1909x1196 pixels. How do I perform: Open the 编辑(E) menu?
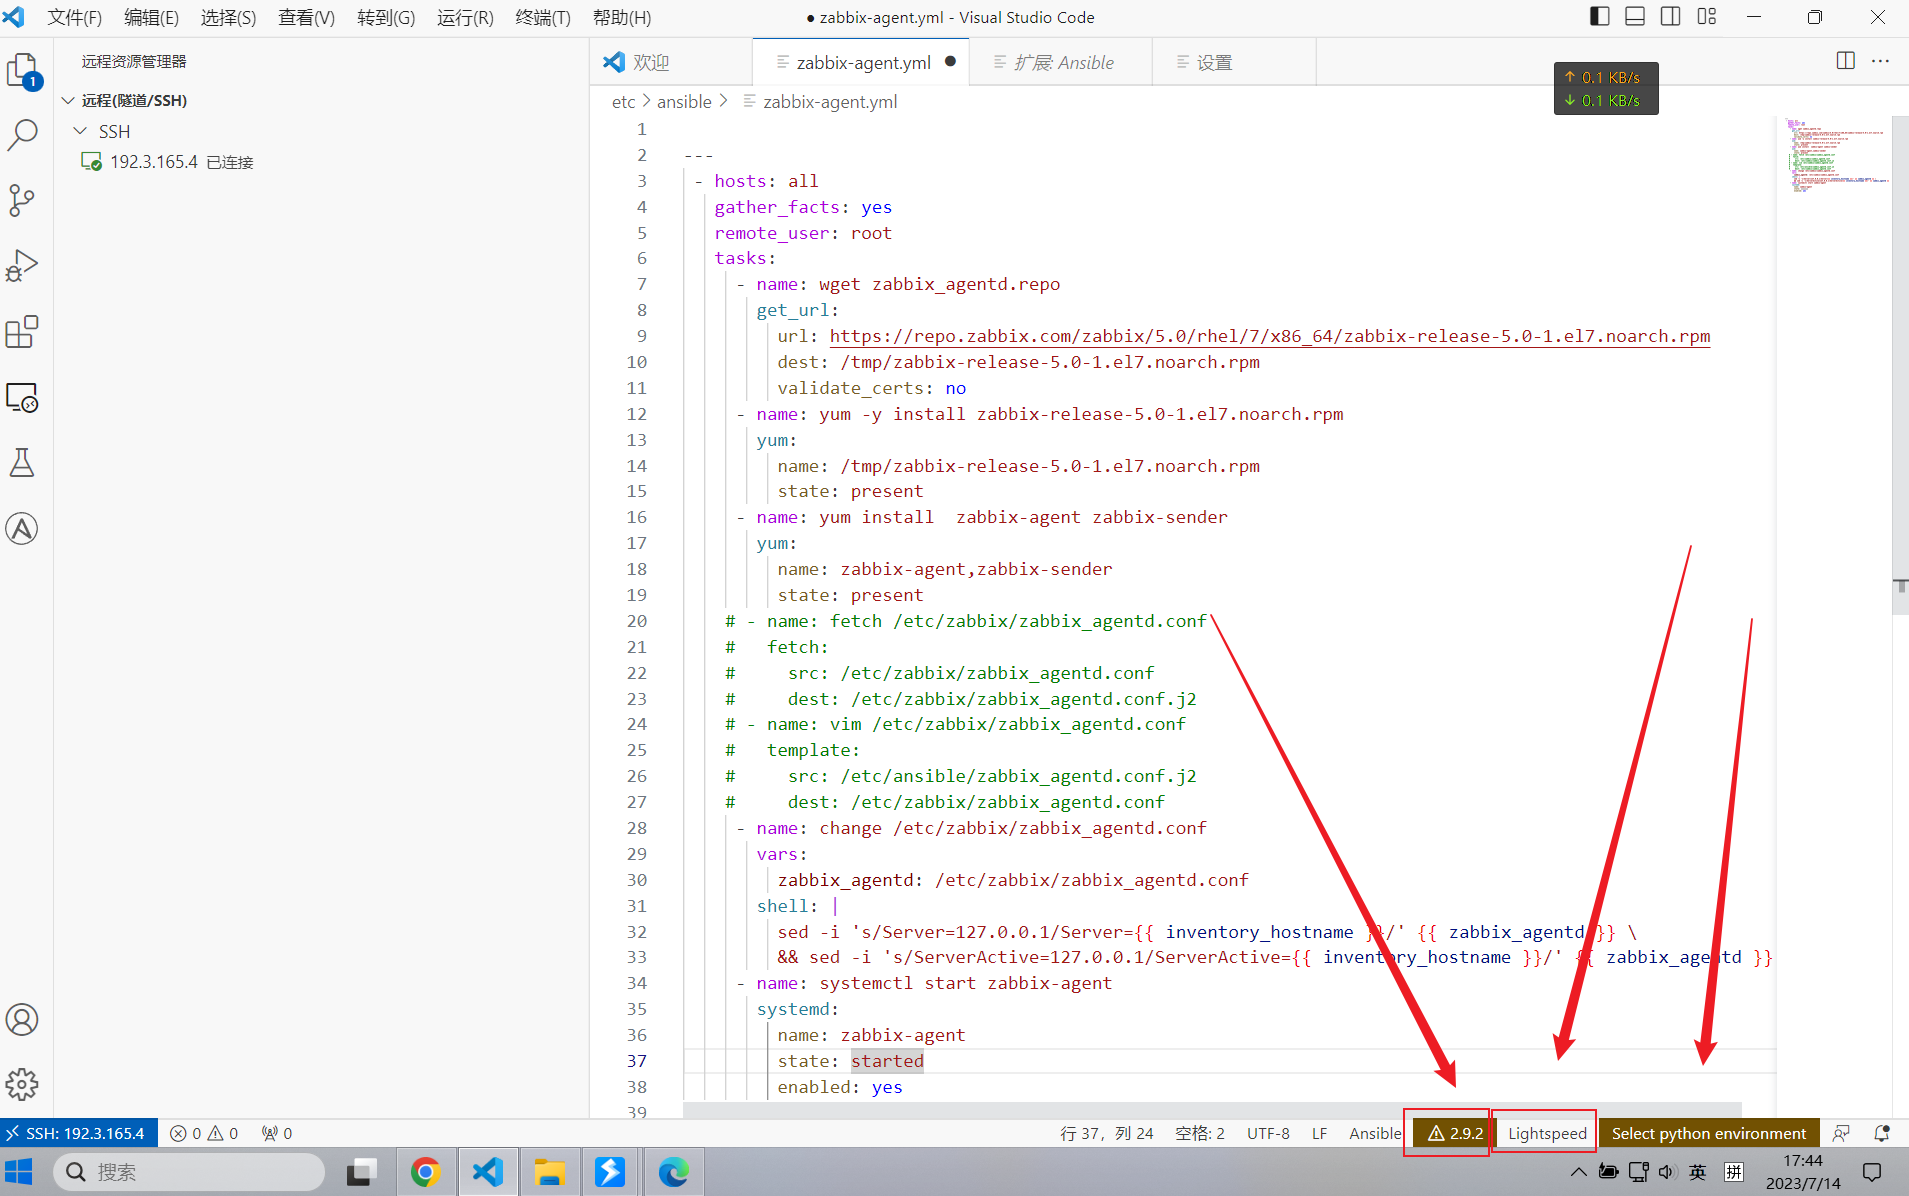point(151,17)
